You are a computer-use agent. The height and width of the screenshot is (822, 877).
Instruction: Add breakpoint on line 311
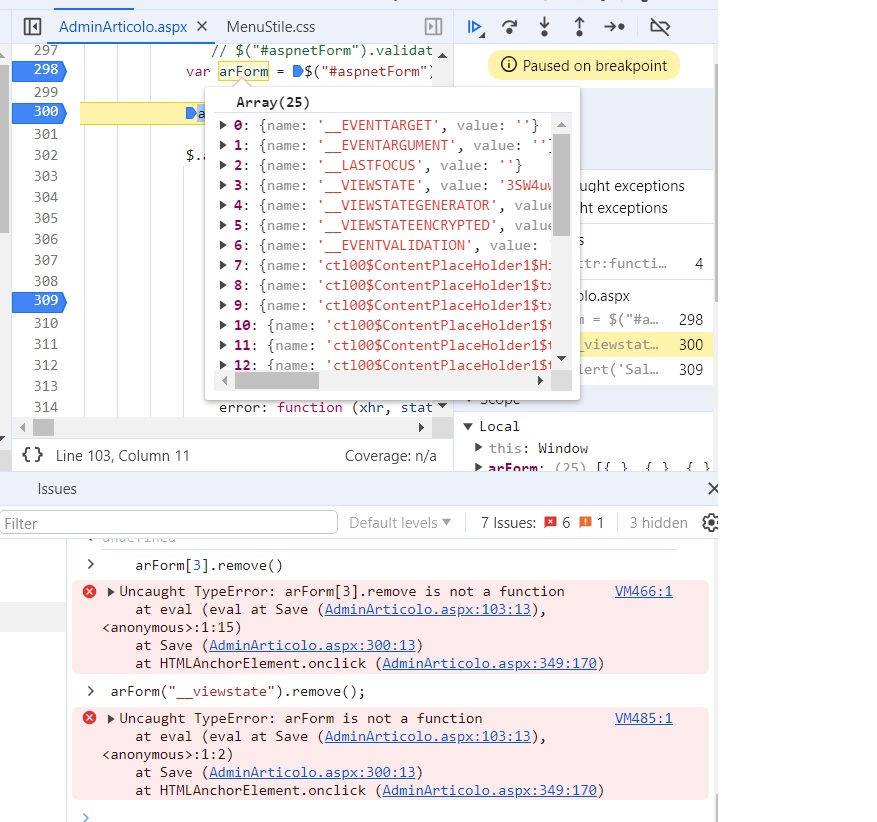coord(45,344)
